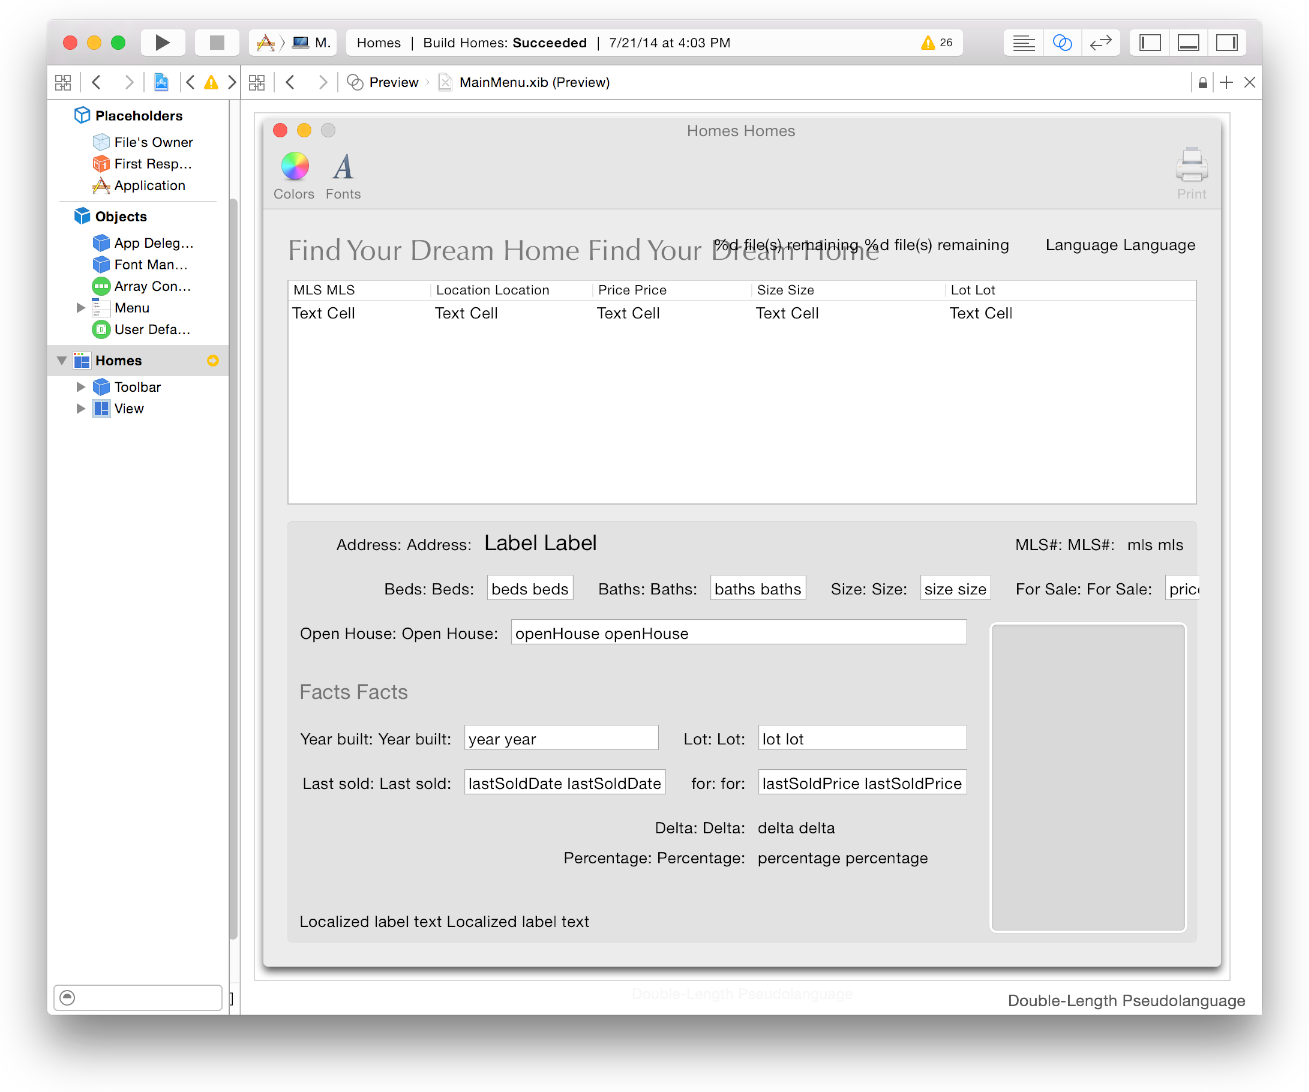
Task: Collapse the Homes window tree
Action: point(62,361)
